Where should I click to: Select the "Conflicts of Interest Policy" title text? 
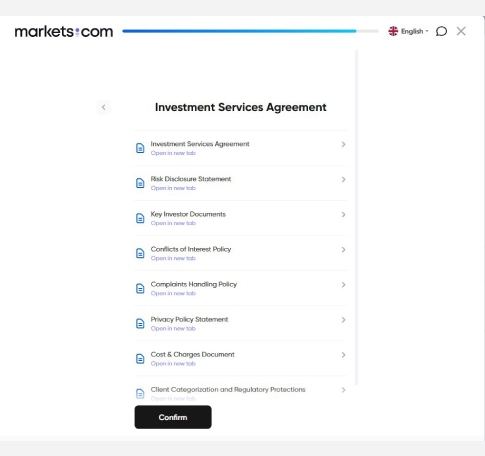191,249
